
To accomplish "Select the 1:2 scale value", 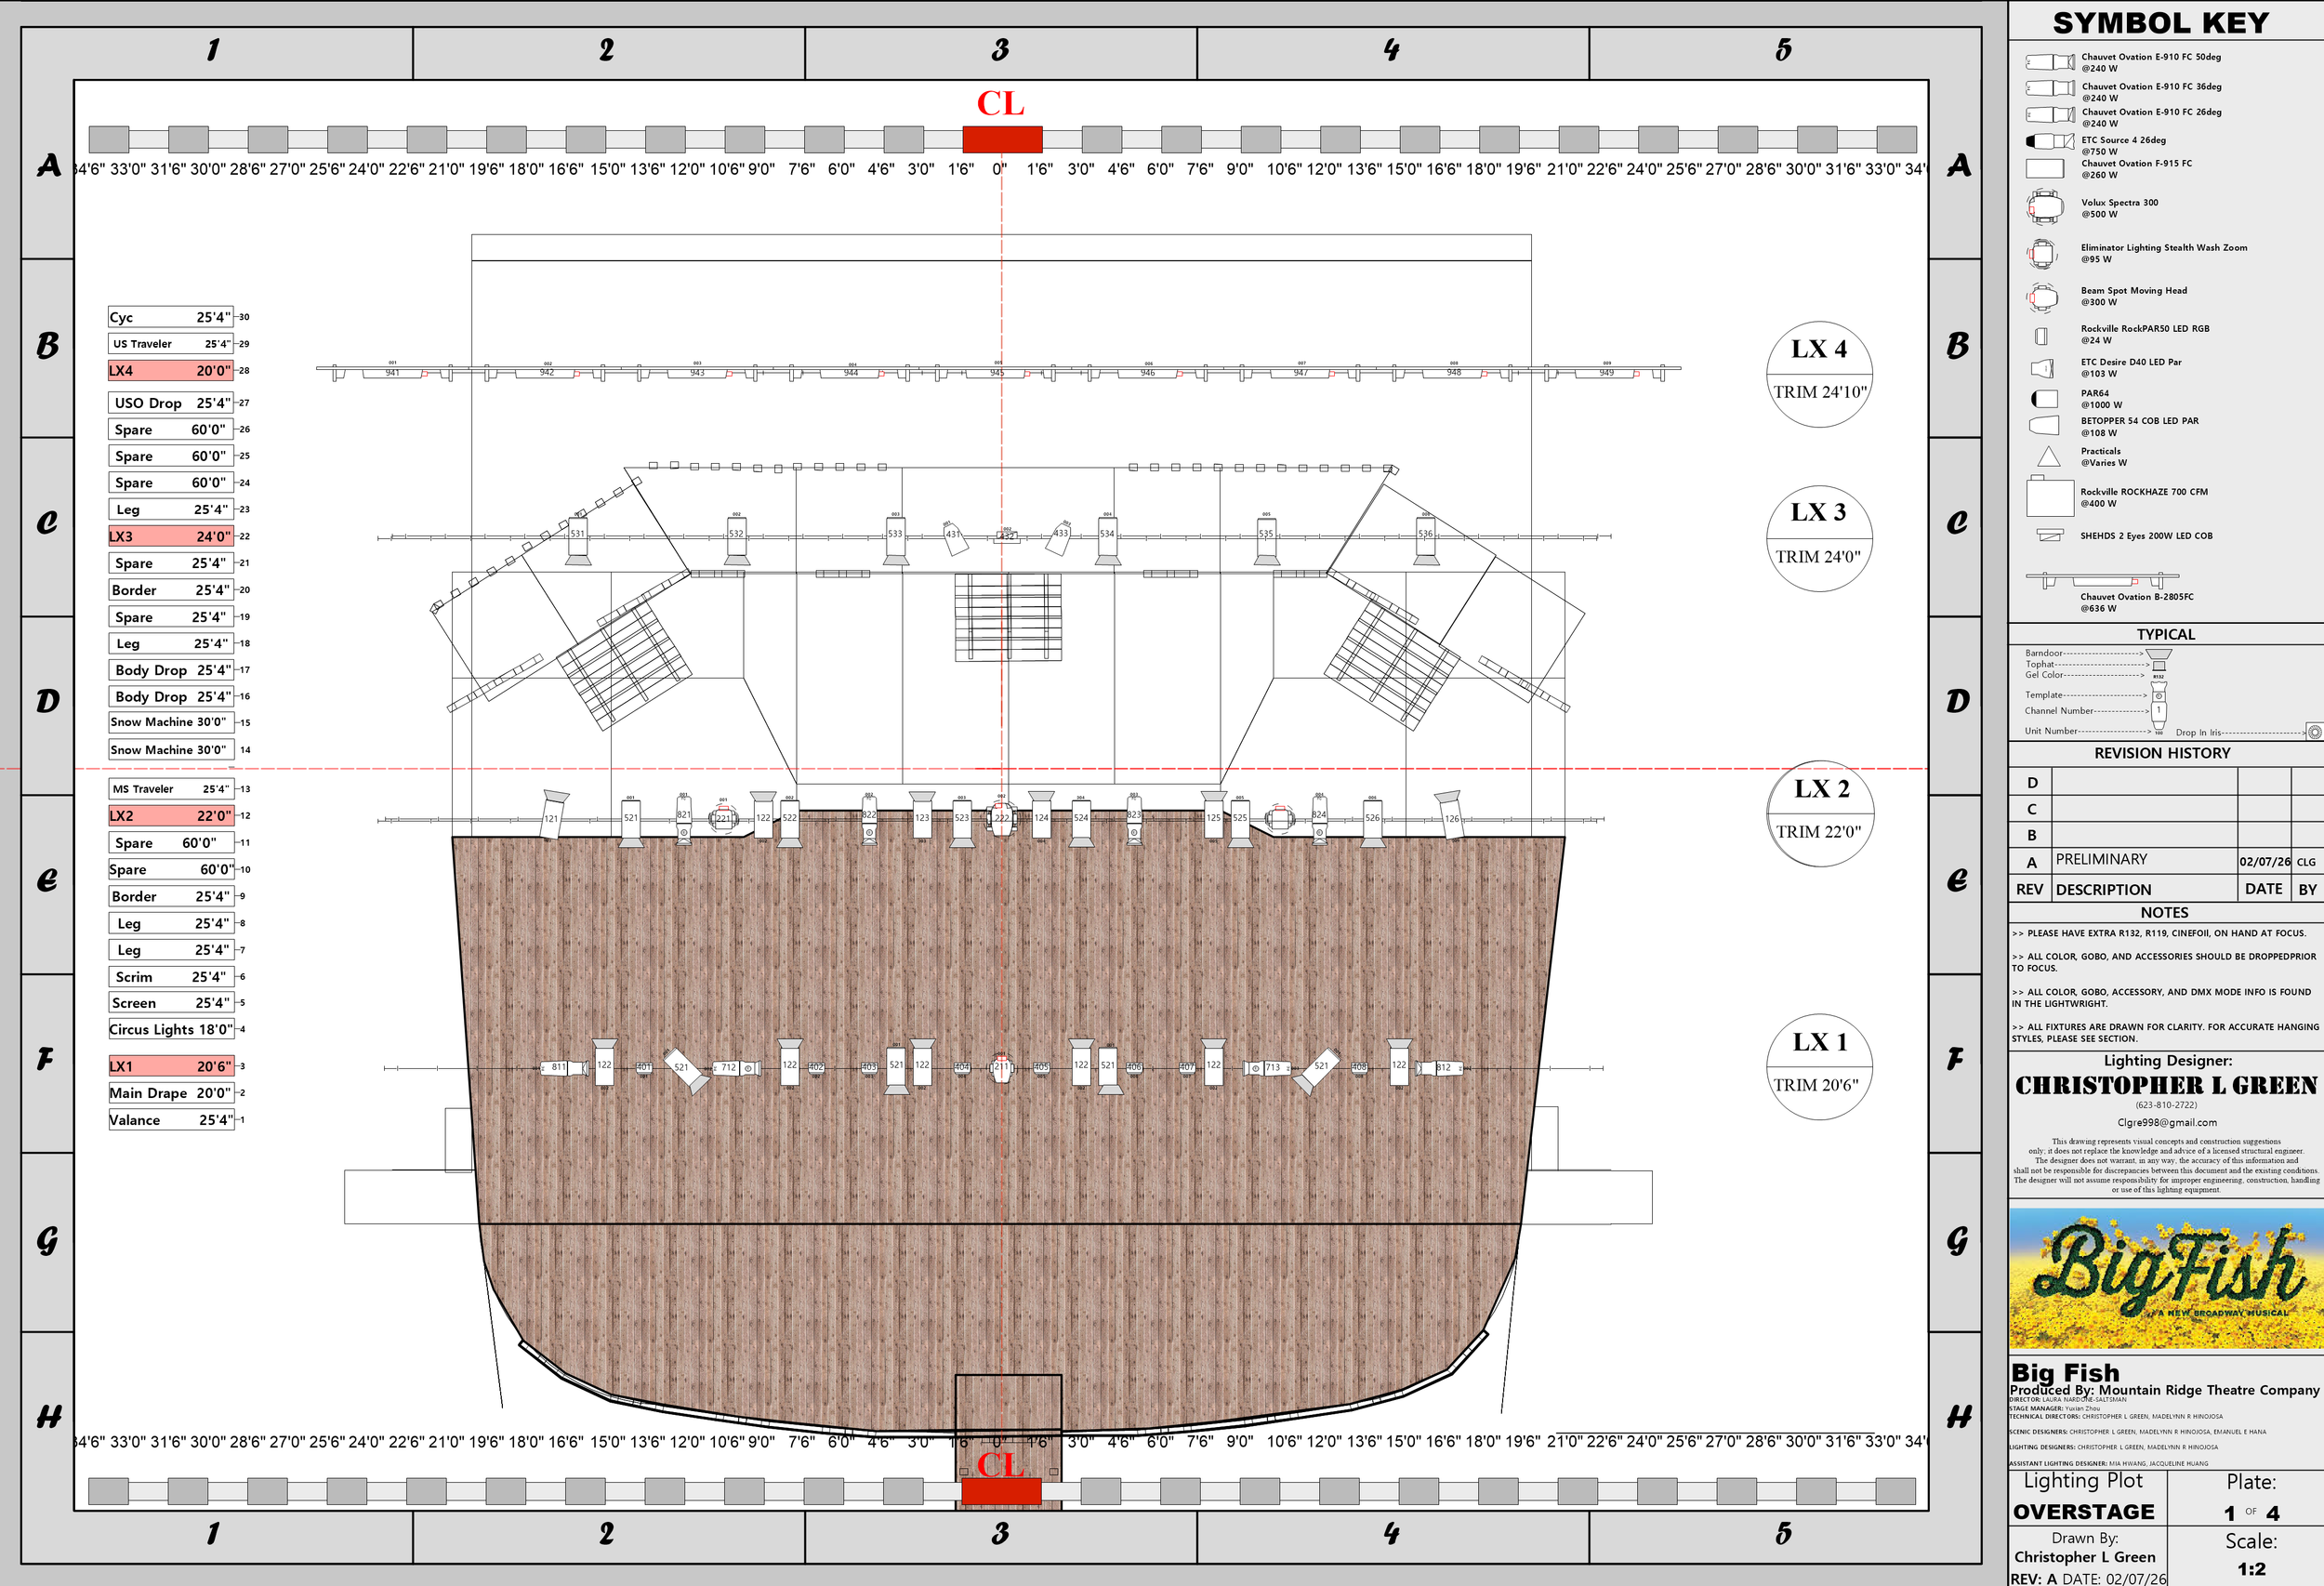I will [2251, 1568].
